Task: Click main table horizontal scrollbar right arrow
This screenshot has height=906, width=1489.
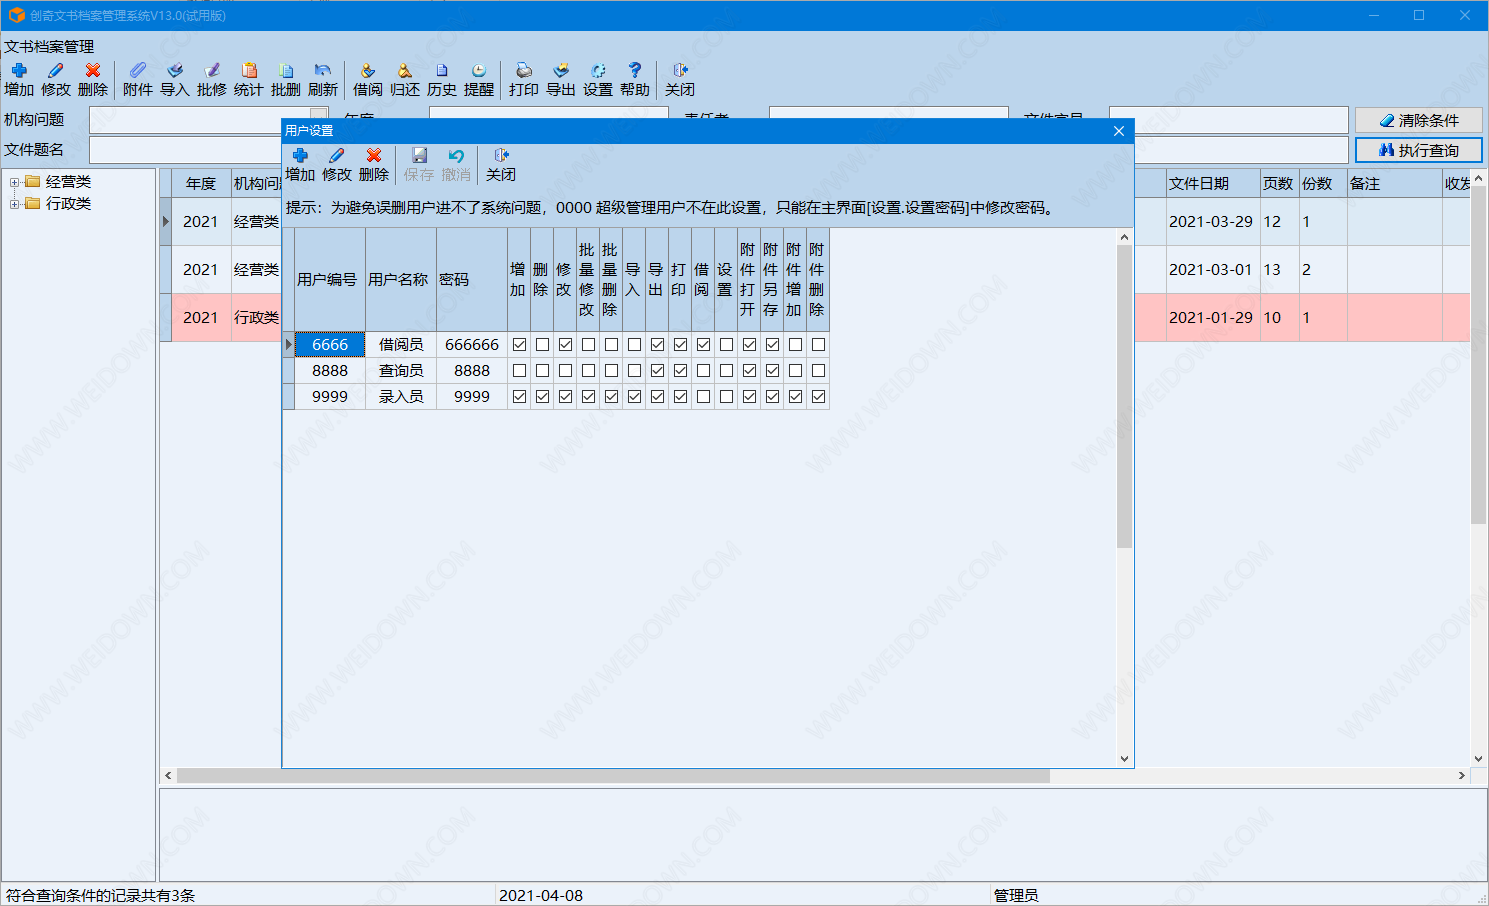Action: [1462, 776]
